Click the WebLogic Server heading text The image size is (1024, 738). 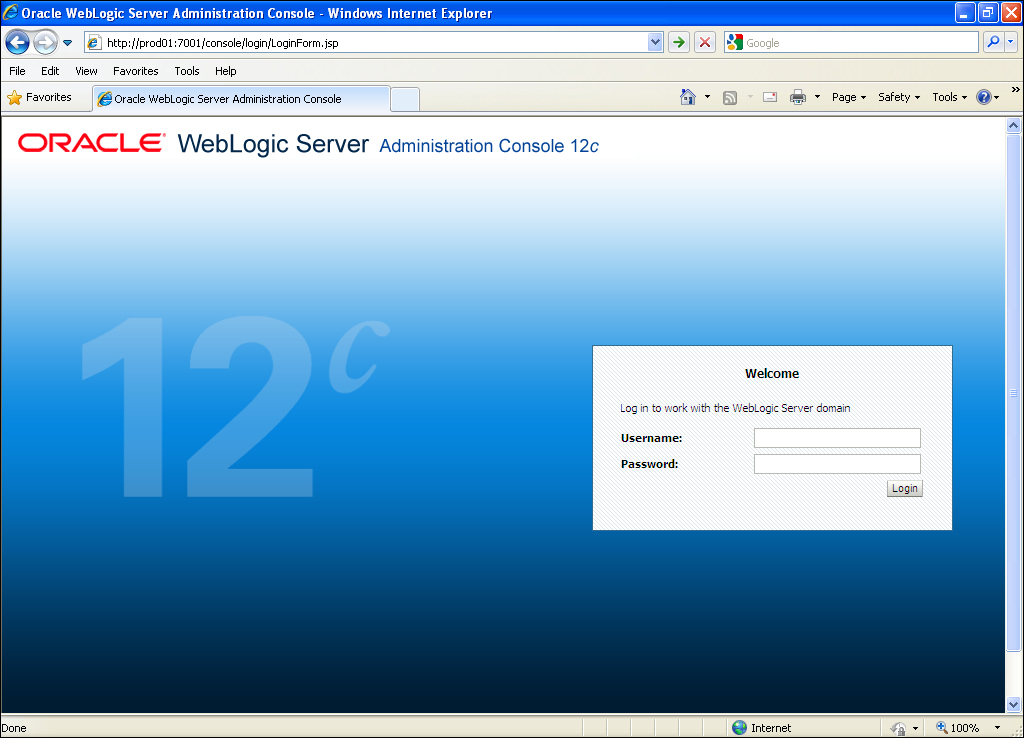click(273, 144)
